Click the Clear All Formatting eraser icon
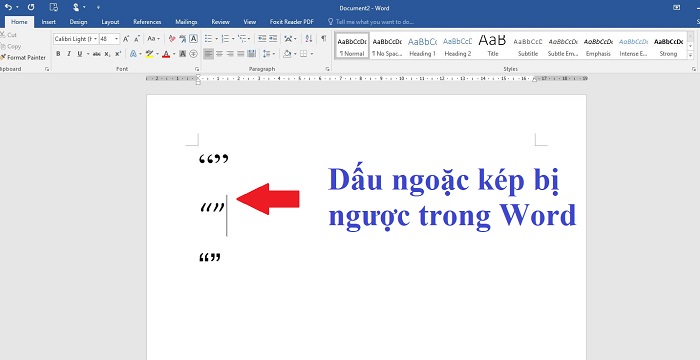Screen dimensions: 700x360 (x=172, y=39)
